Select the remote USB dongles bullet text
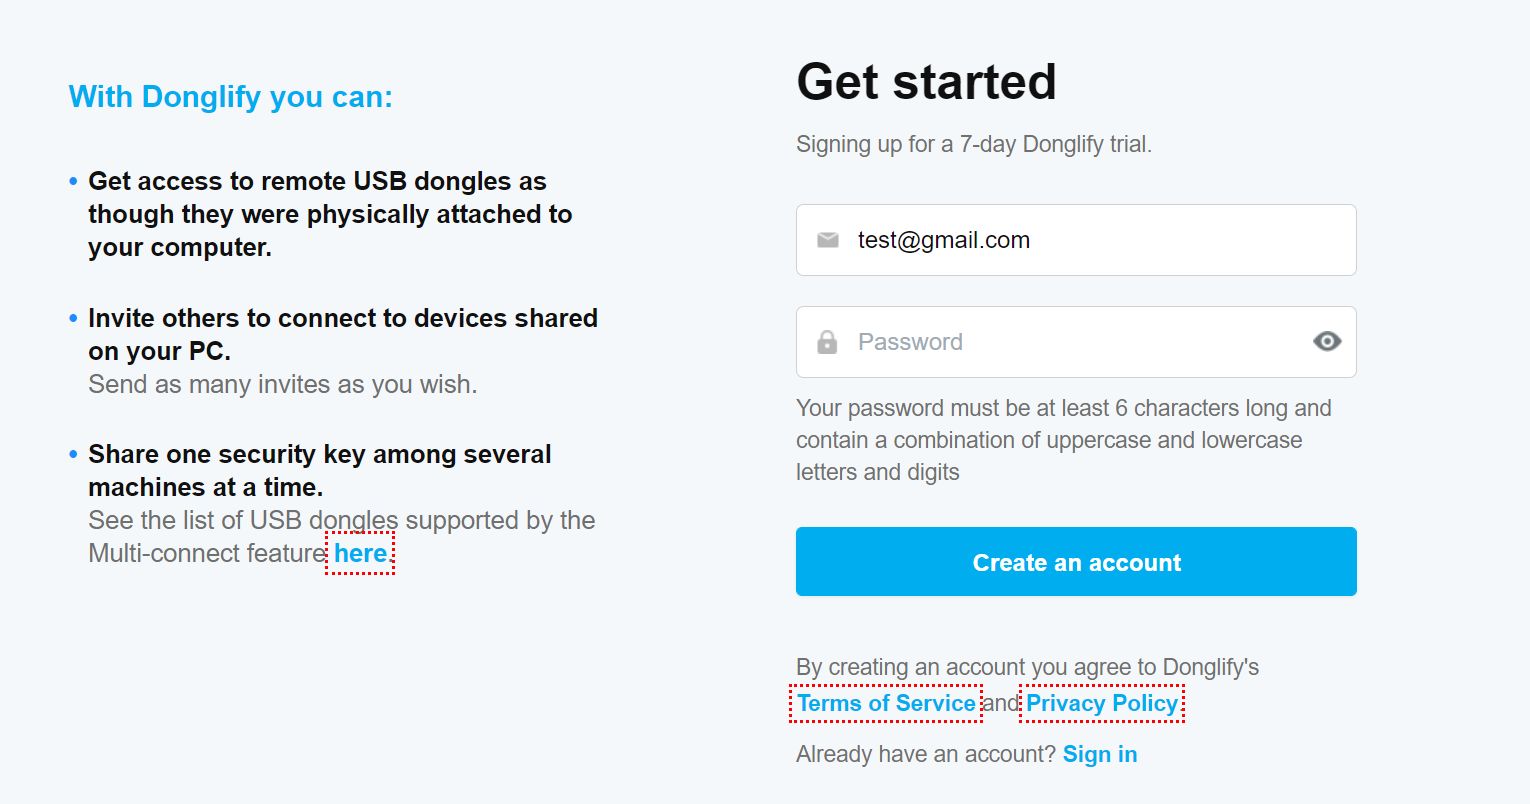The height and width of the screenshot is (804, 1530). pos(329,214)
